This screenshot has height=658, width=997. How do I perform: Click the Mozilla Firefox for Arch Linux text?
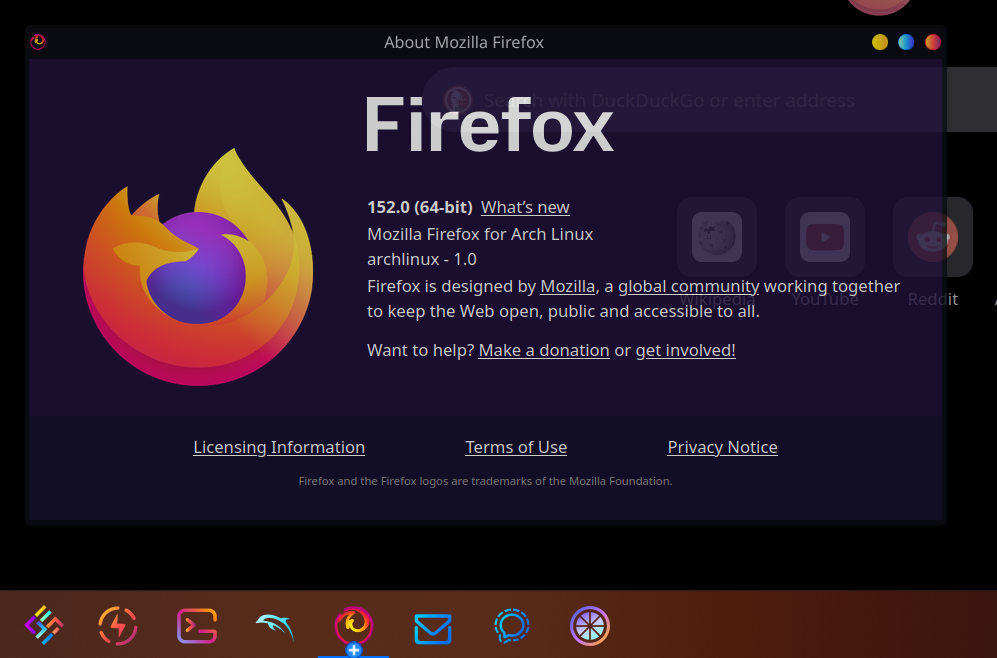coord(480,234)
